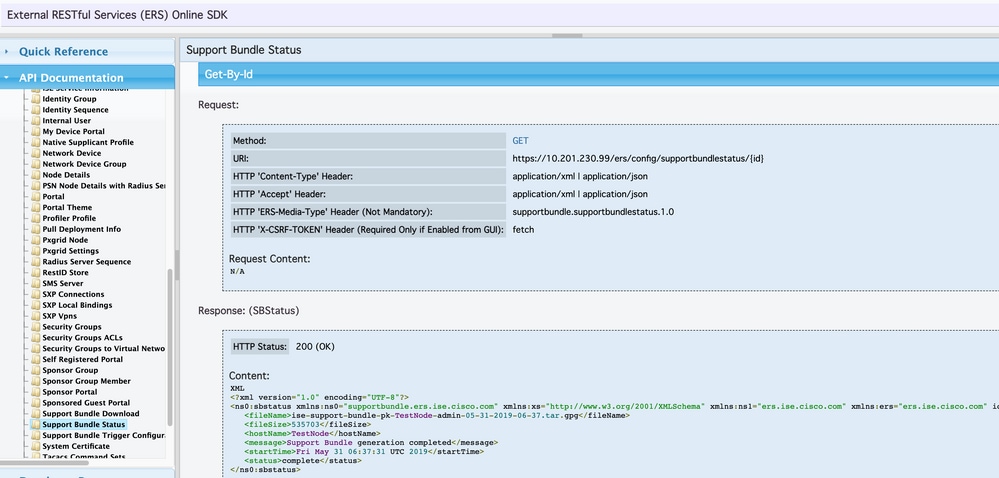999x478 pixels.
Task: Select Identity Sequence in the tree
Action: point(75,110)
